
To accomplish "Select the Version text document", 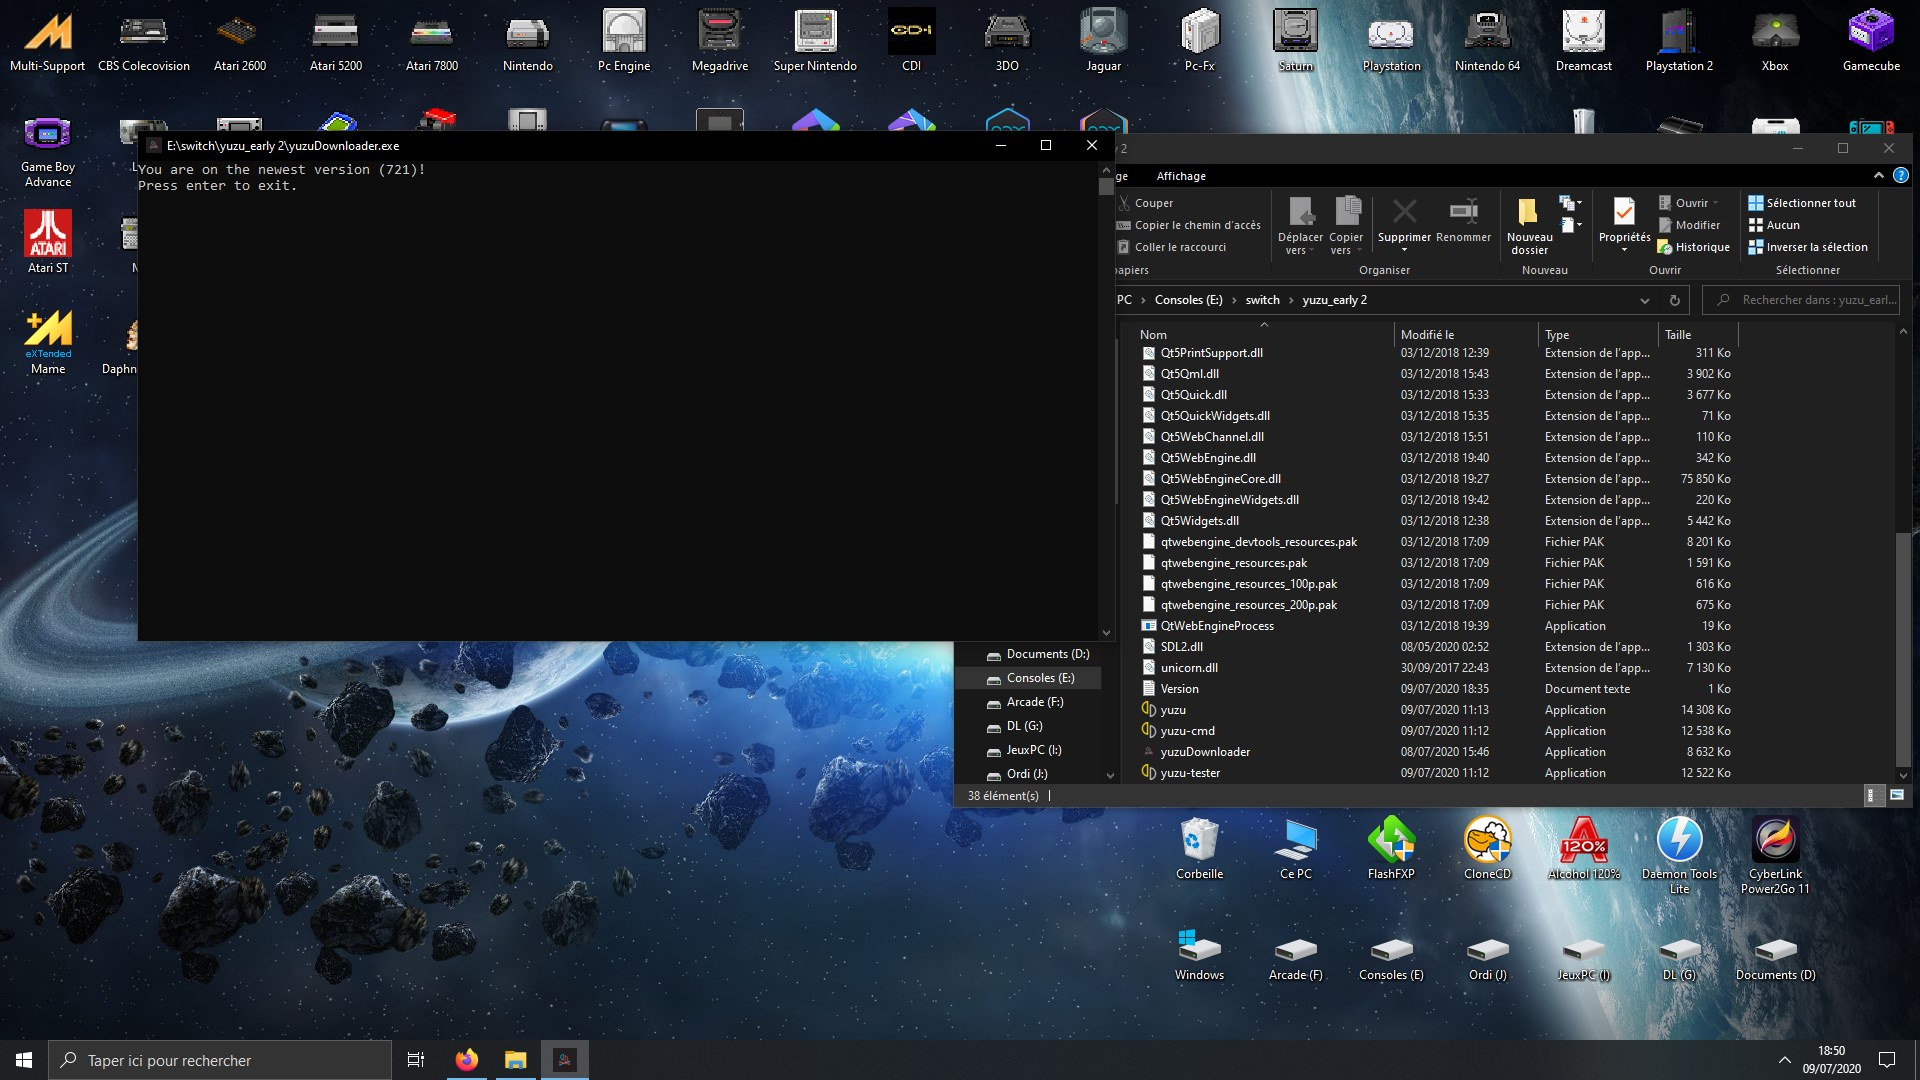I will coord(1179,689).
